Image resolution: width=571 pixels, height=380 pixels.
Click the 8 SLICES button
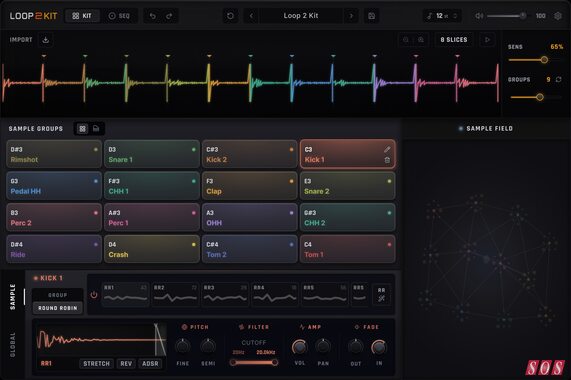coord(454,40)
